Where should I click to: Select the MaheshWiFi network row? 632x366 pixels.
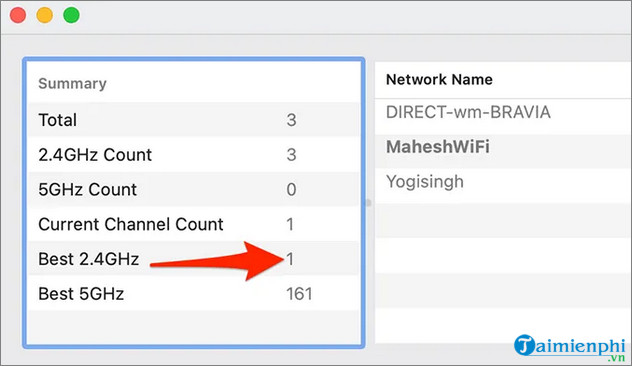503,151
